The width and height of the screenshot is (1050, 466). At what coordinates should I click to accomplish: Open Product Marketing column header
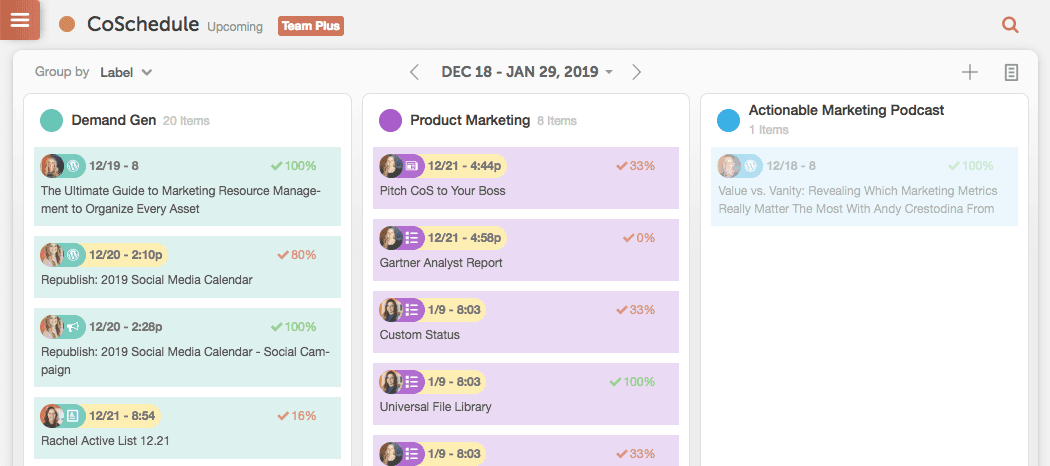point(470,121)
